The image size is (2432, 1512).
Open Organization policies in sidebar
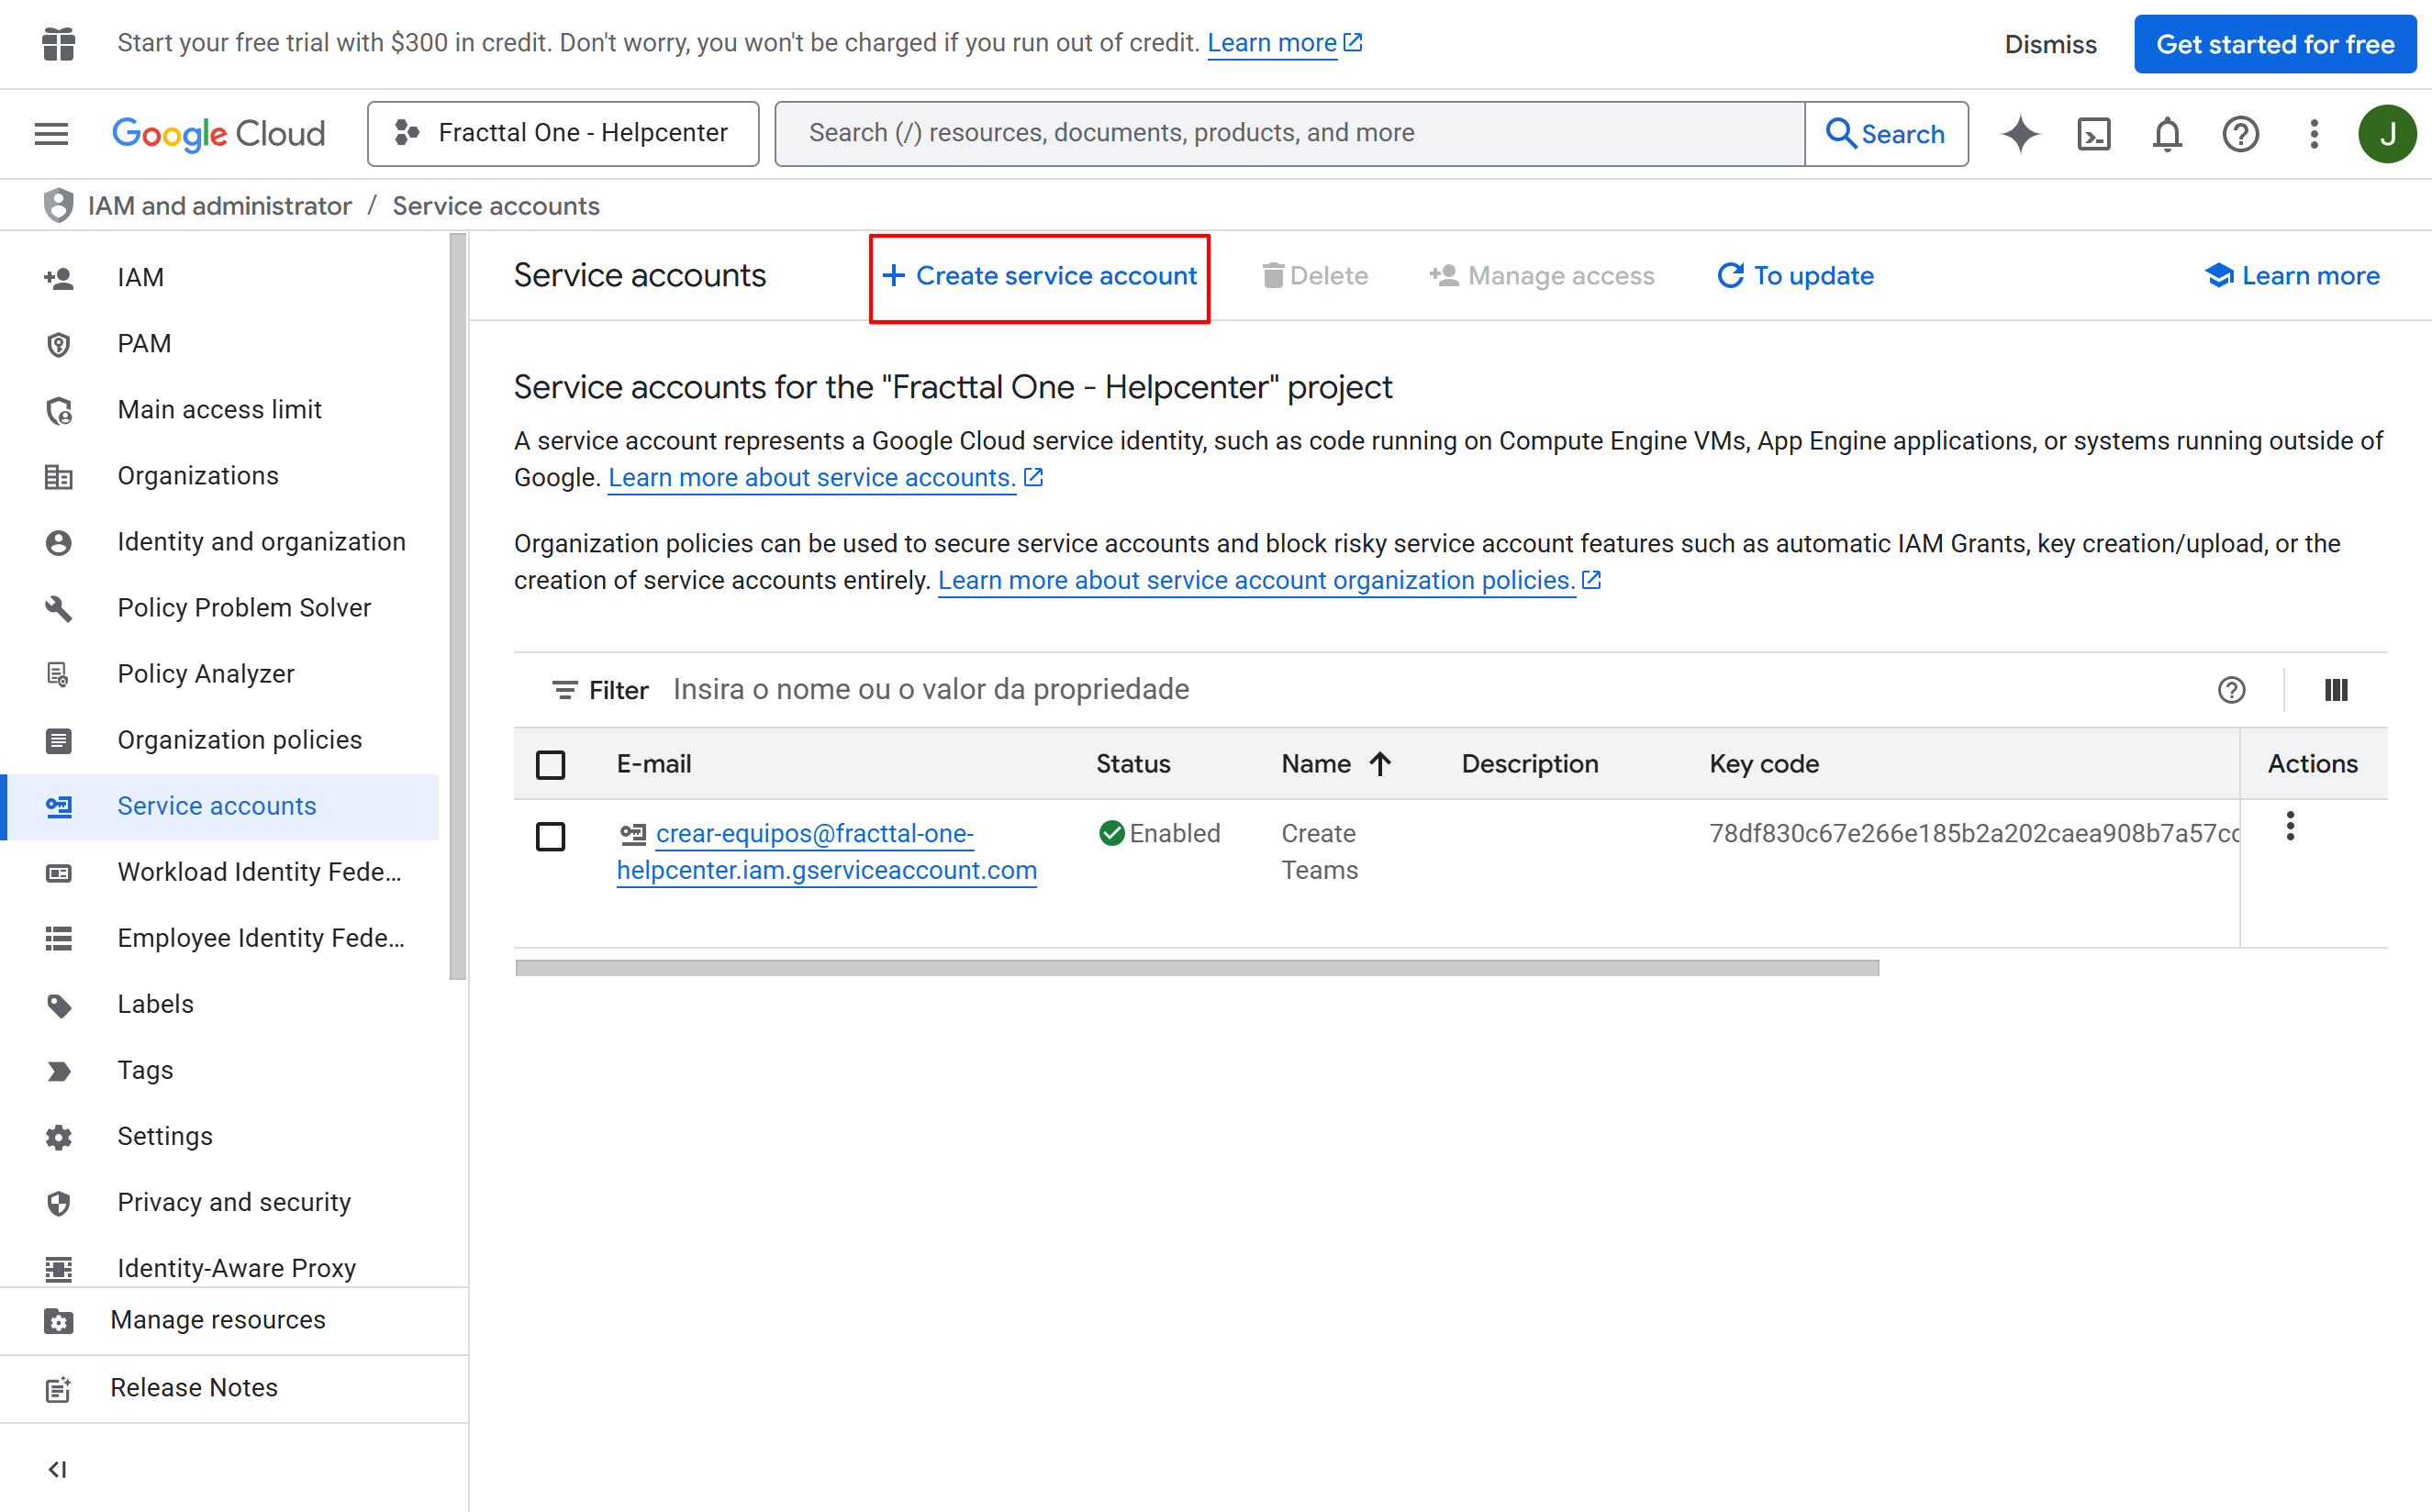[239, 740]
